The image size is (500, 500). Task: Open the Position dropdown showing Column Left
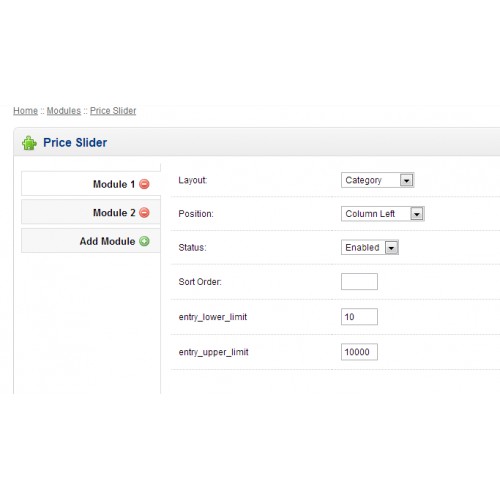383,214
